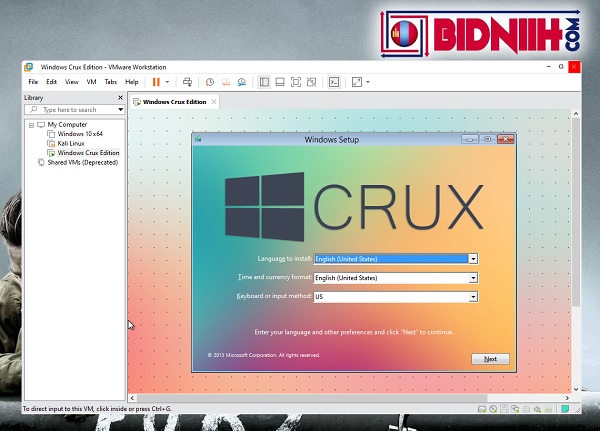Open the File menu
This screenshot has height=431, width=600.
coord(33,82)
